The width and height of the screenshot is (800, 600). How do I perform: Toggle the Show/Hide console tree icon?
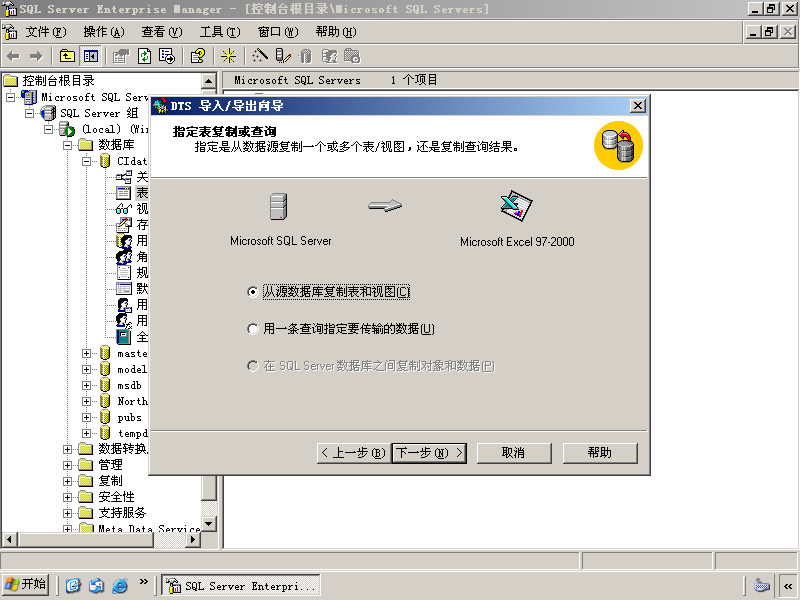click(x=91, y=56)
